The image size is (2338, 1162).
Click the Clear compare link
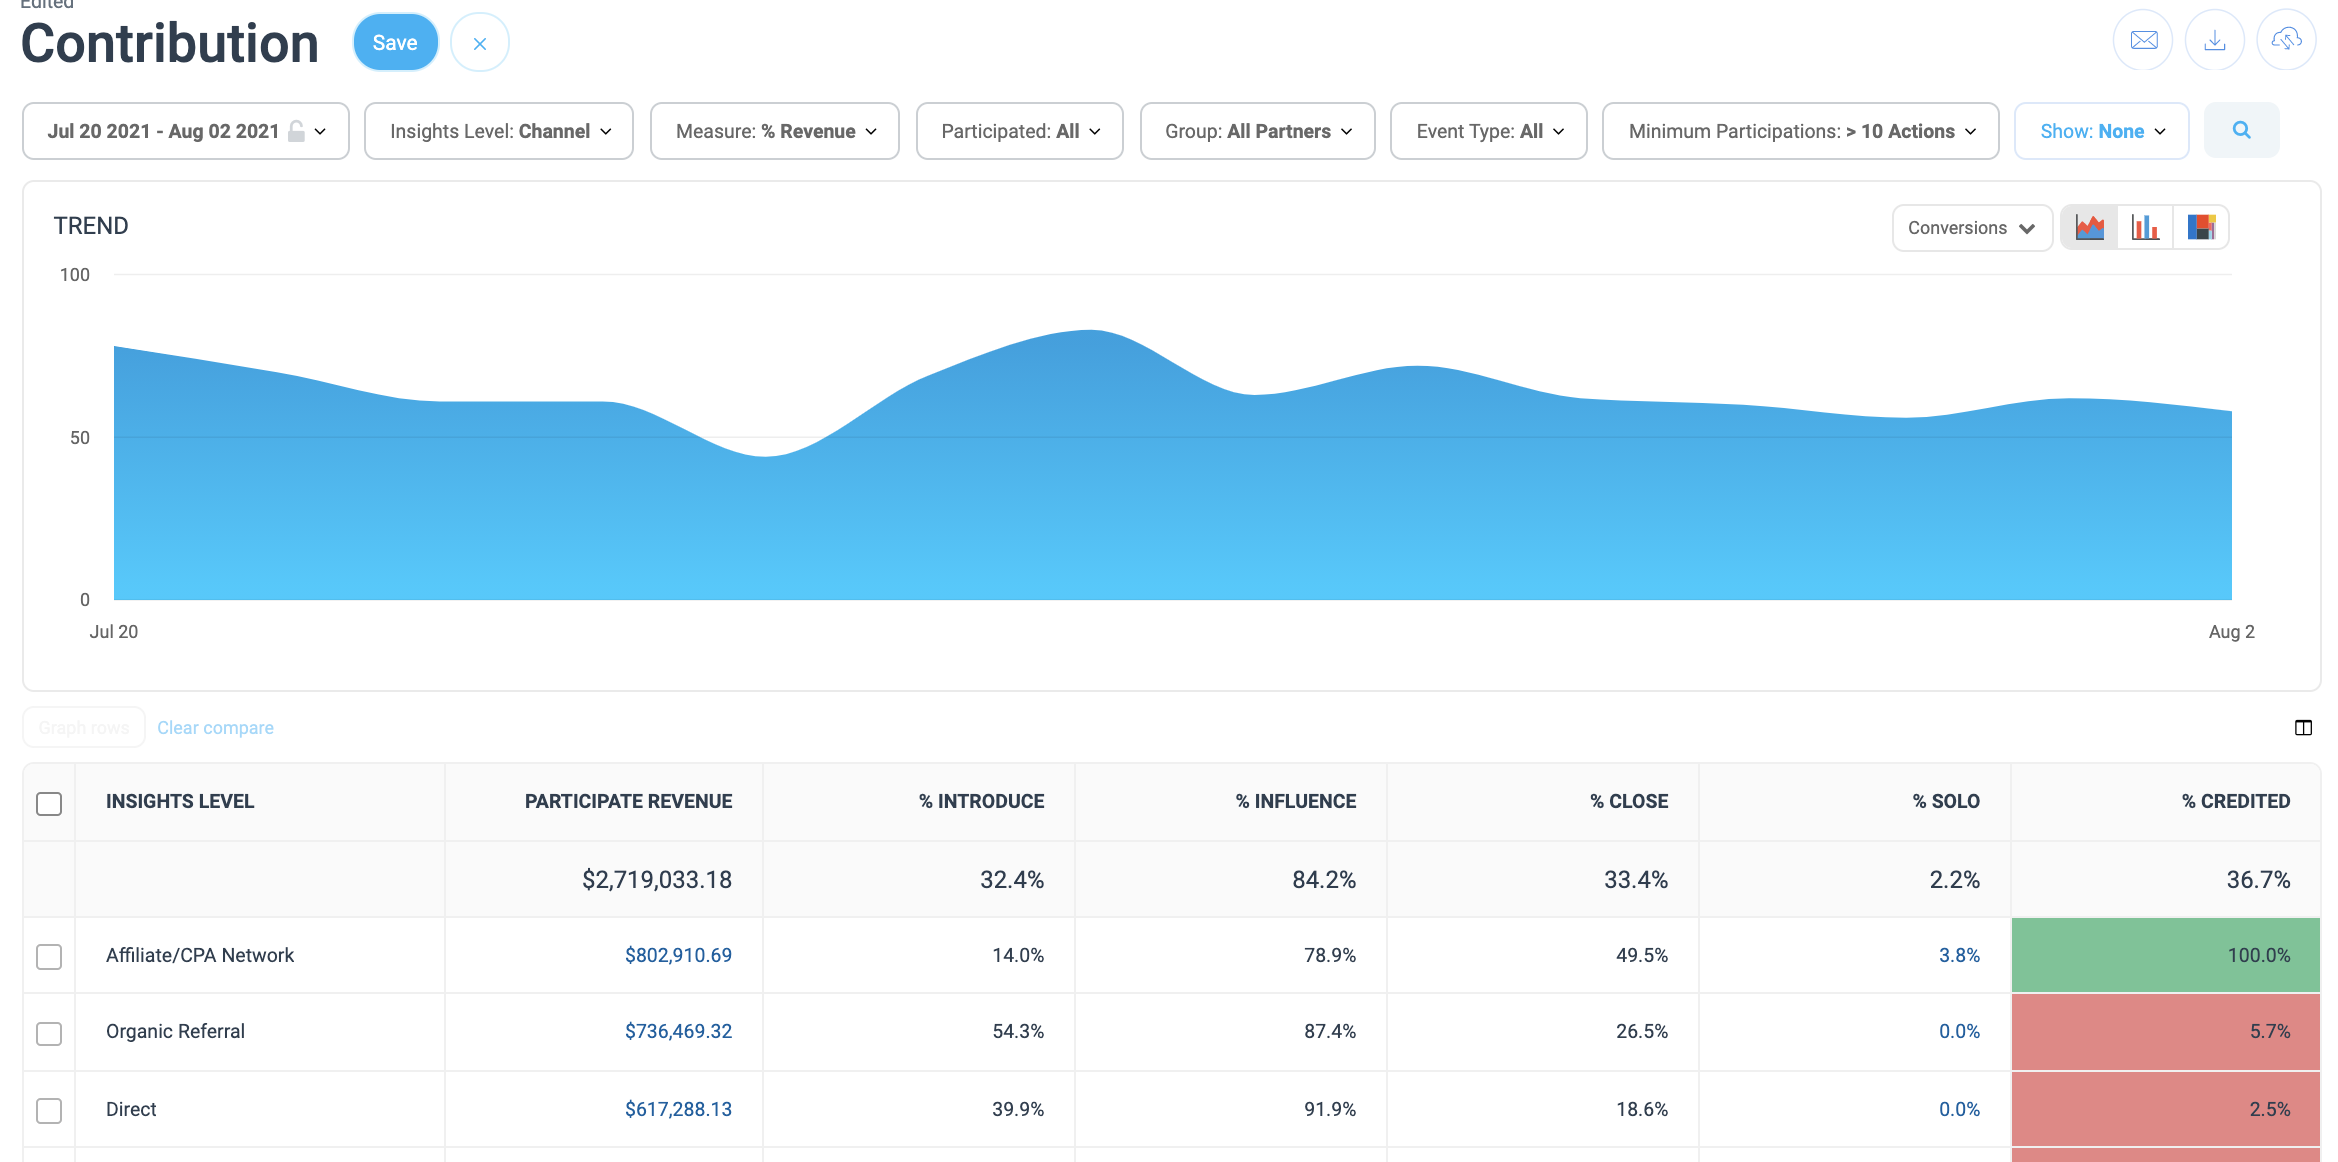tap(215, 728)
